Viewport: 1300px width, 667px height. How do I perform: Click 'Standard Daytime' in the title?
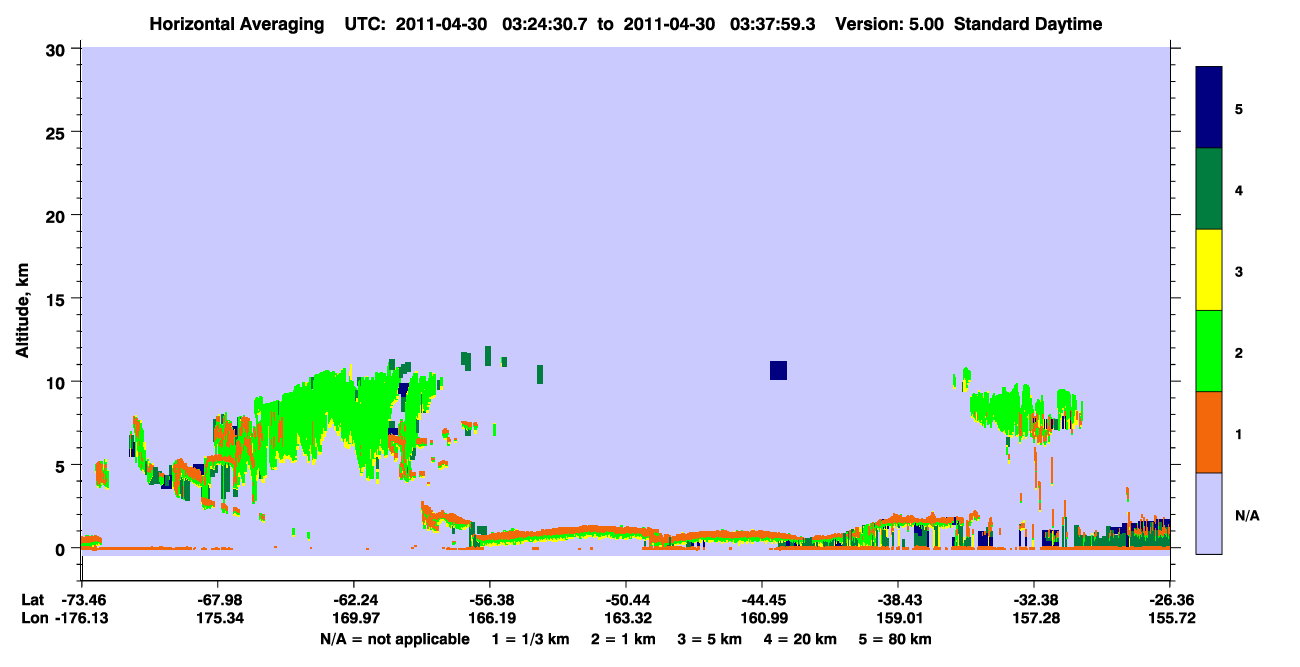(1028, 24)
